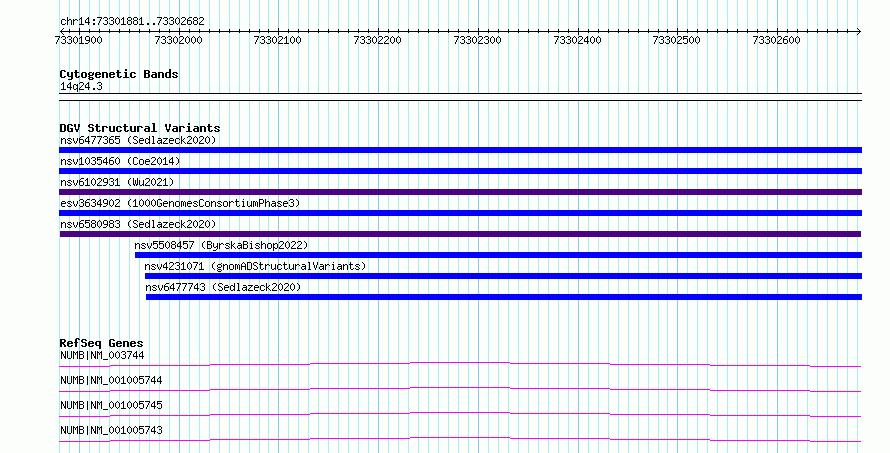Open transcript NUMB|NM_001005745
The height and width of the screenshot is (453, 890).
111,406
